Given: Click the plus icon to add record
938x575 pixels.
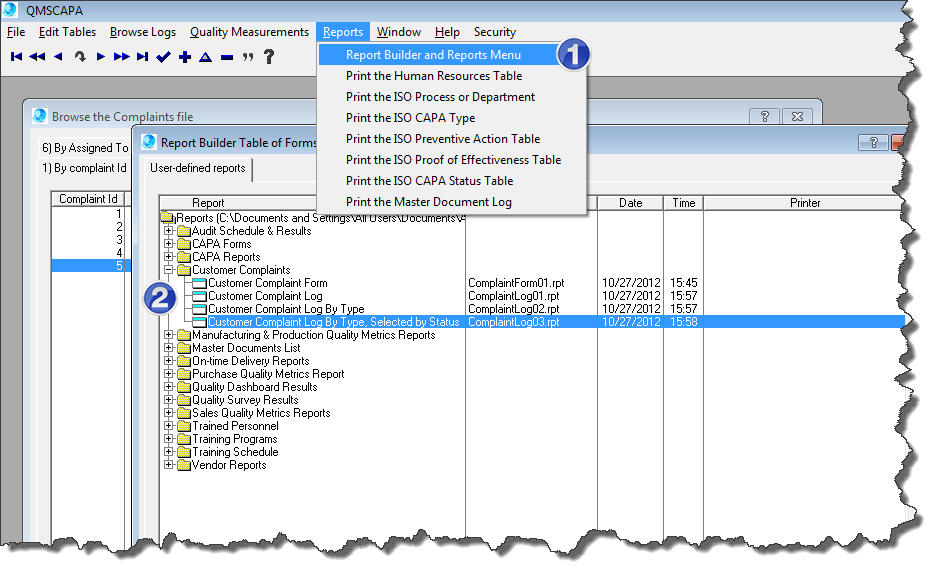Looking at the screenshot, I should (185, 57).
